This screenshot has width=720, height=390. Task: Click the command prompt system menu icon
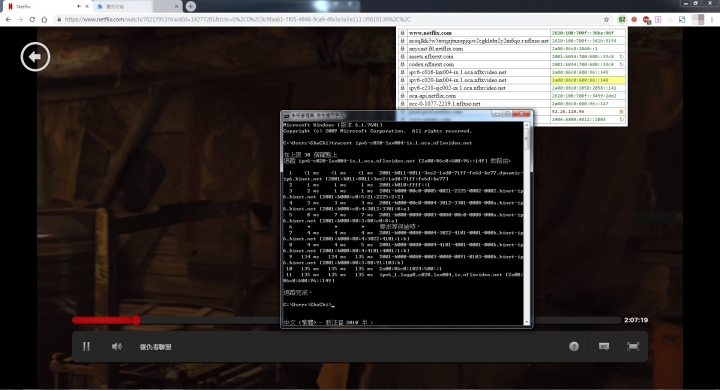click(x=286, y=115)
